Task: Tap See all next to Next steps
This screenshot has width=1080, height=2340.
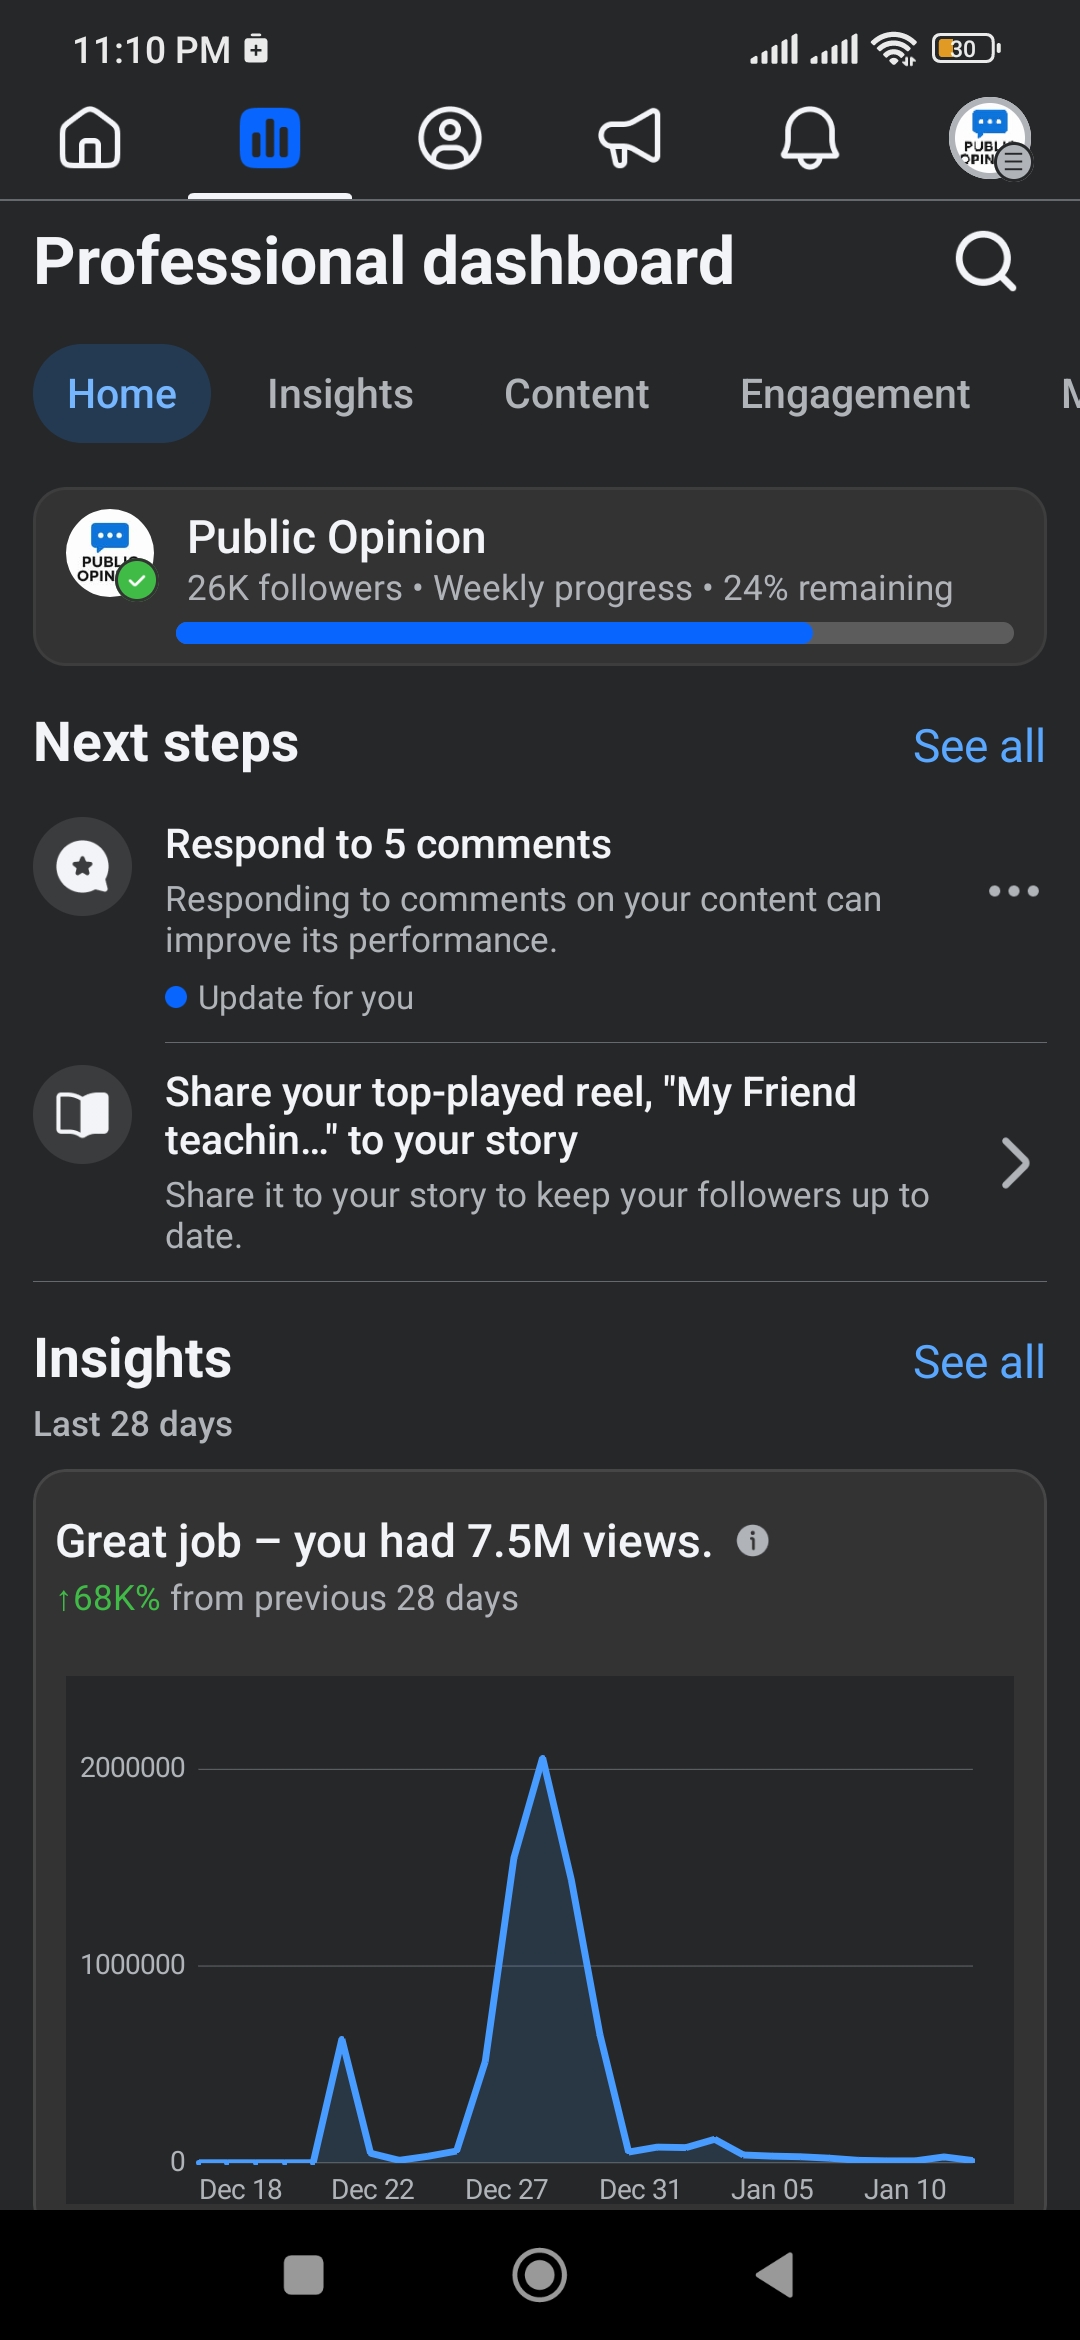Action: [978, 746]
